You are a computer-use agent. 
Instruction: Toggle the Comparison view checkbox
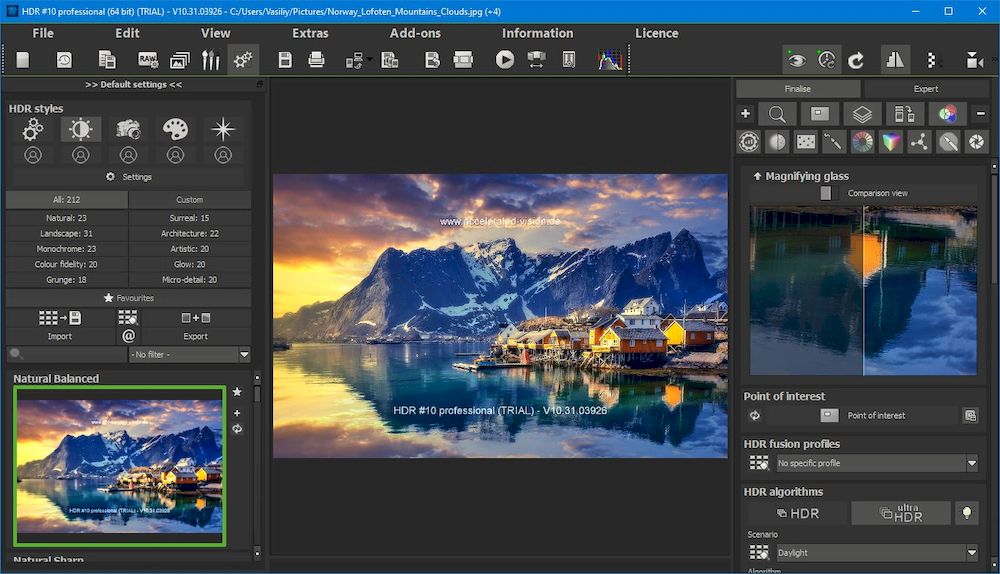pos(825,193)
